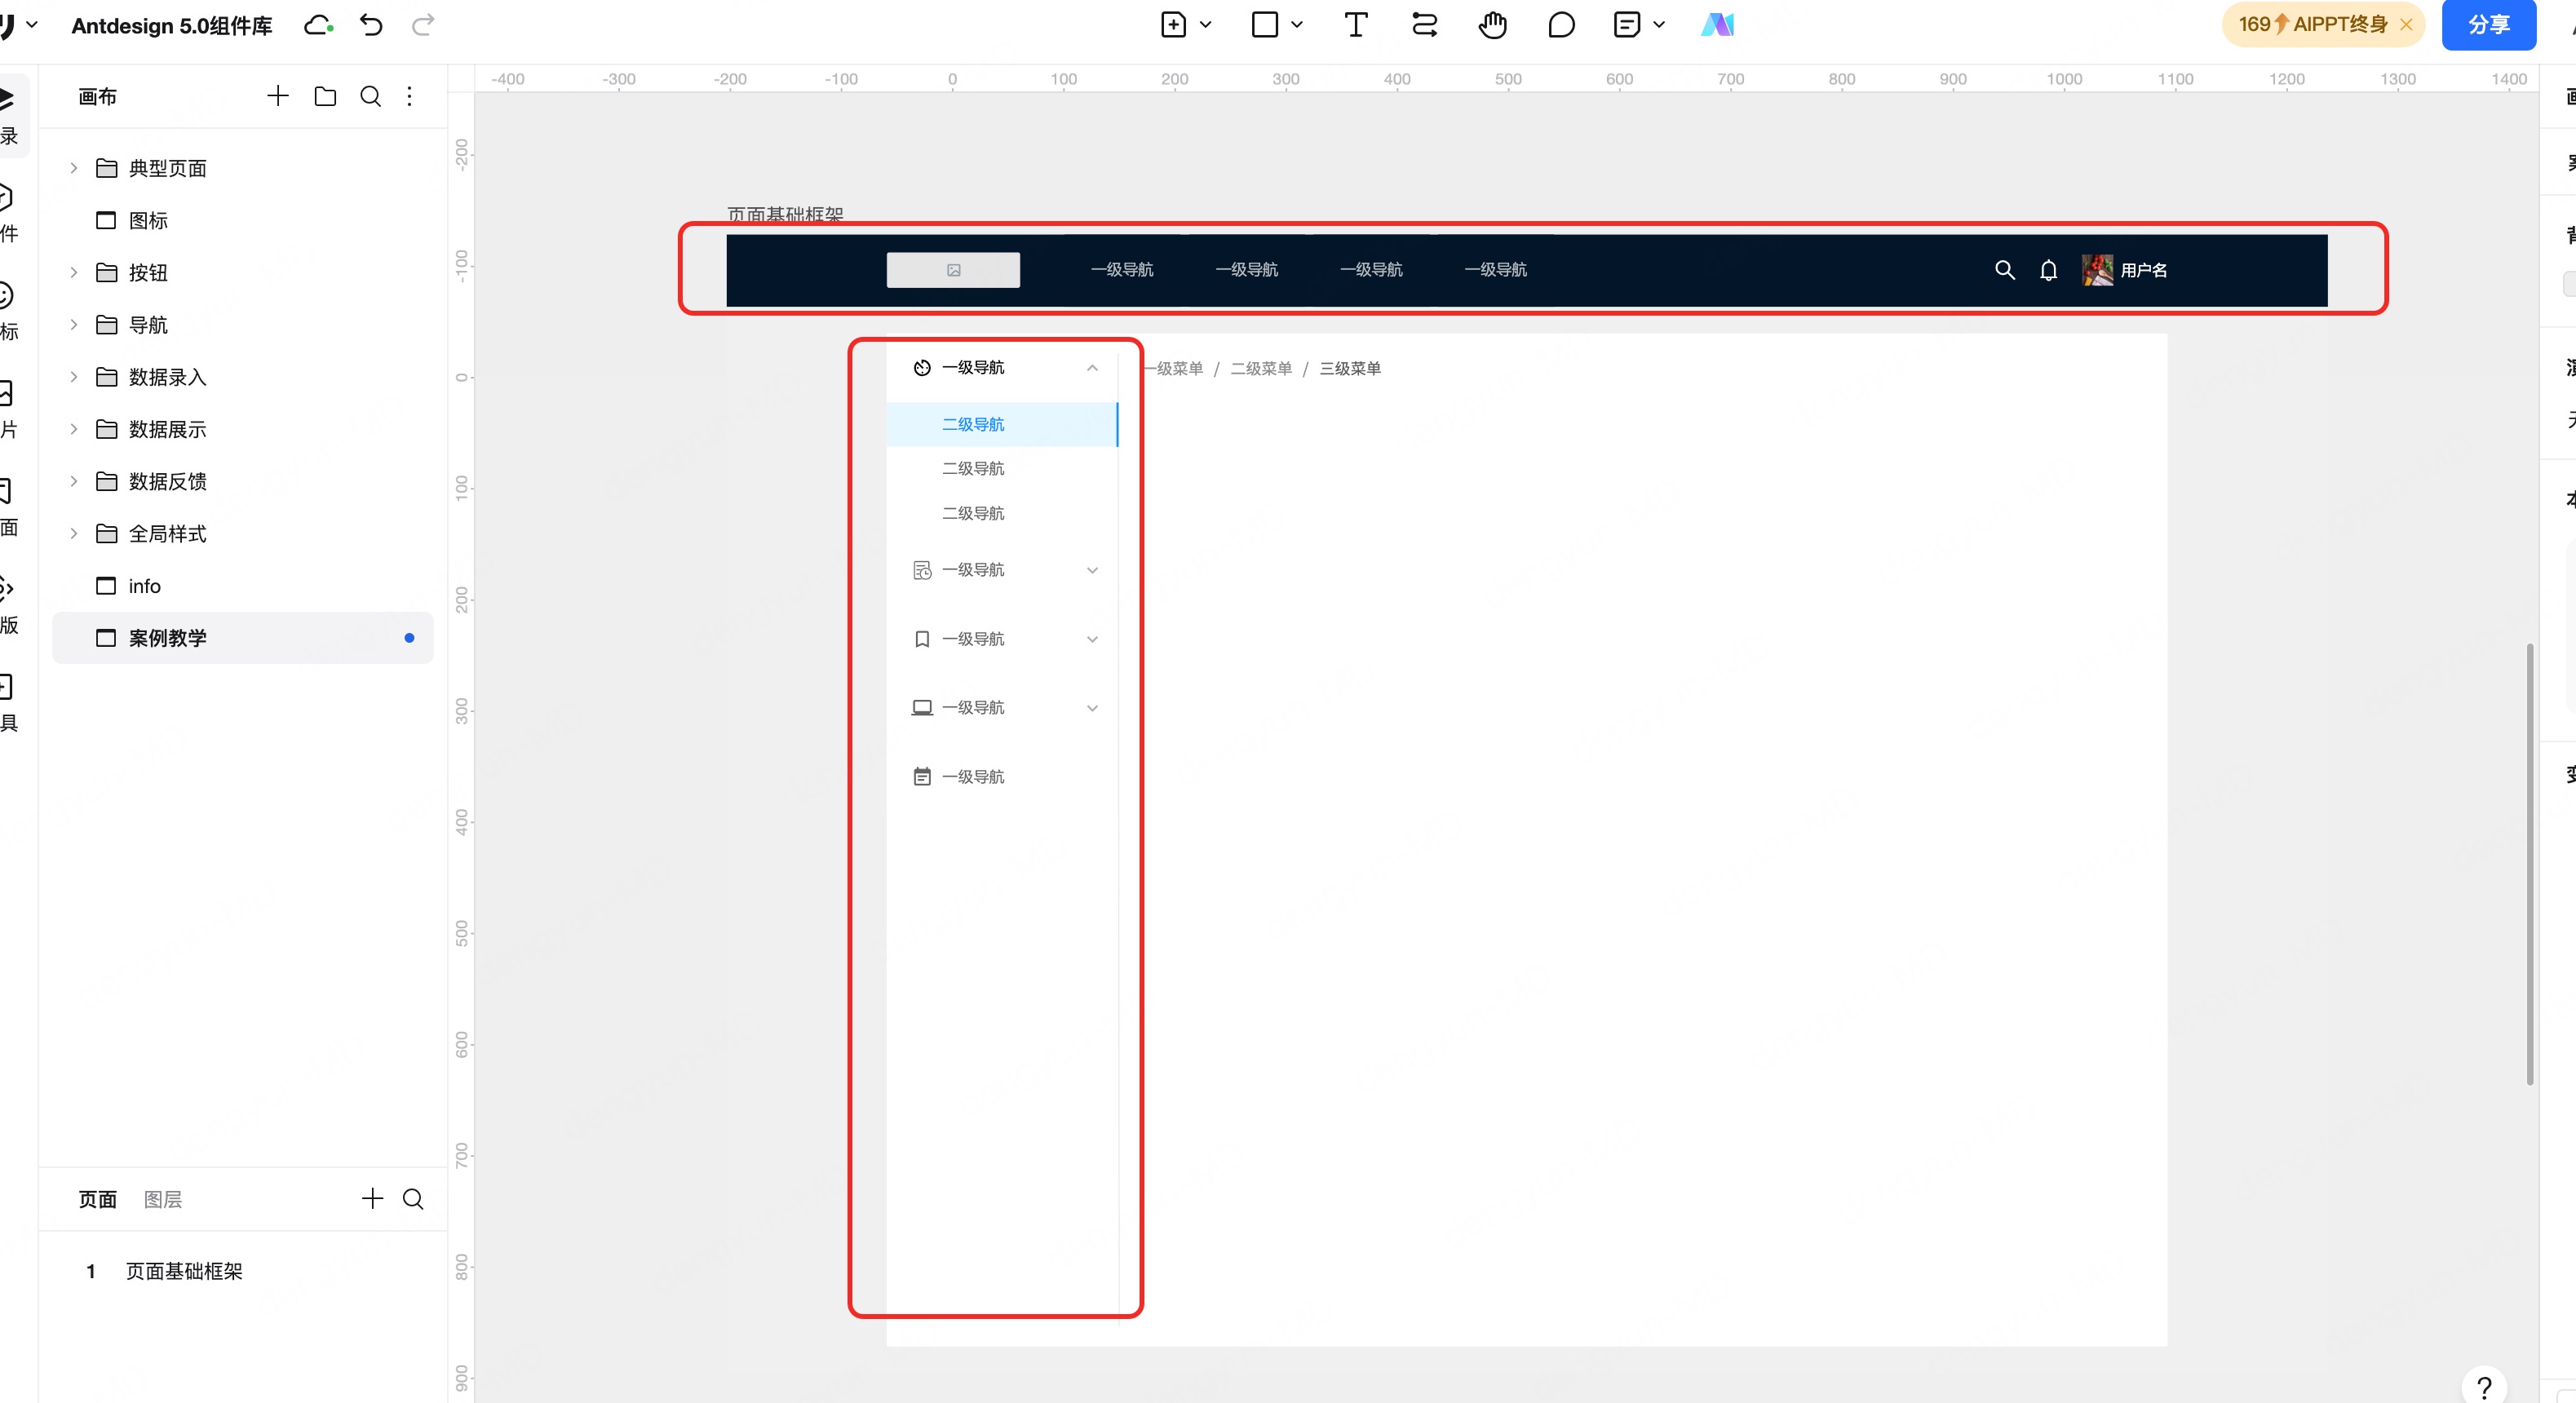Switch to the 图层 tab
Viewport: 2576px width, 1403px height.
click(163, 1199)
